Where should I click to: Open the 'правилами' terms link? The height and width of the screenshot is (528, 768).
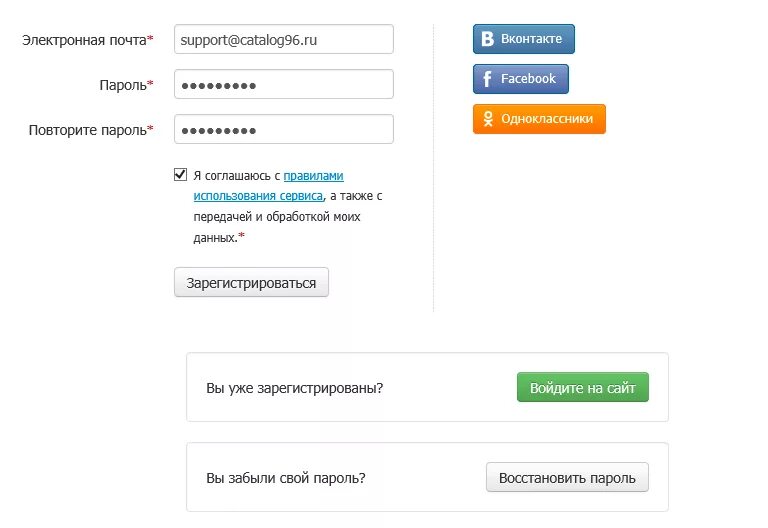point(313,175)
